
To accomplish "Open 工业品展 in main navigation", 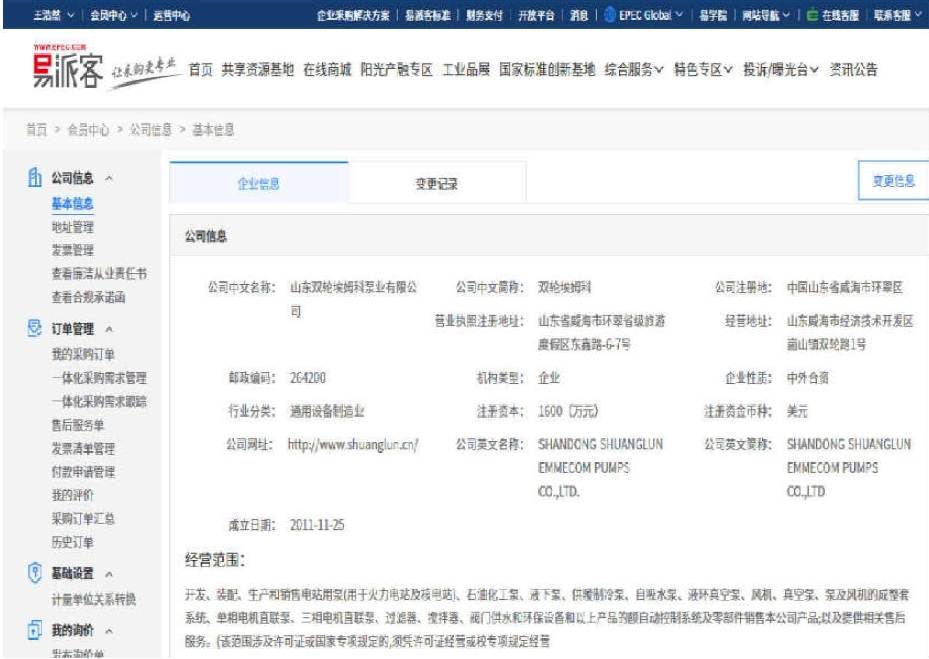I will (x=466, y=70).
